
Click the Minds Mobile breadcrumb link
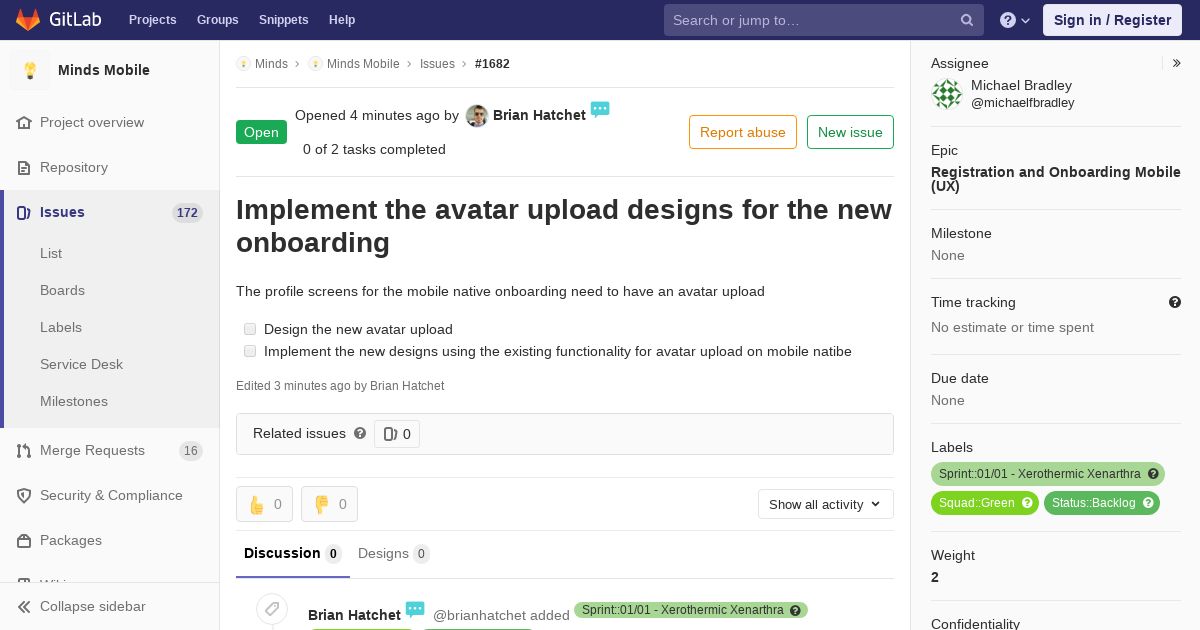[x=363, y=63]
